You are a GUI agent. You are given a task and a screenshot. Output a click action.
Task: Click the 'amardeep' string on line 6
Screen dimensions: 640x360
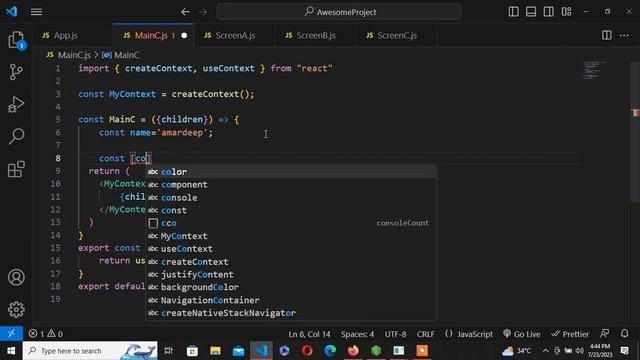pos(182,133)
